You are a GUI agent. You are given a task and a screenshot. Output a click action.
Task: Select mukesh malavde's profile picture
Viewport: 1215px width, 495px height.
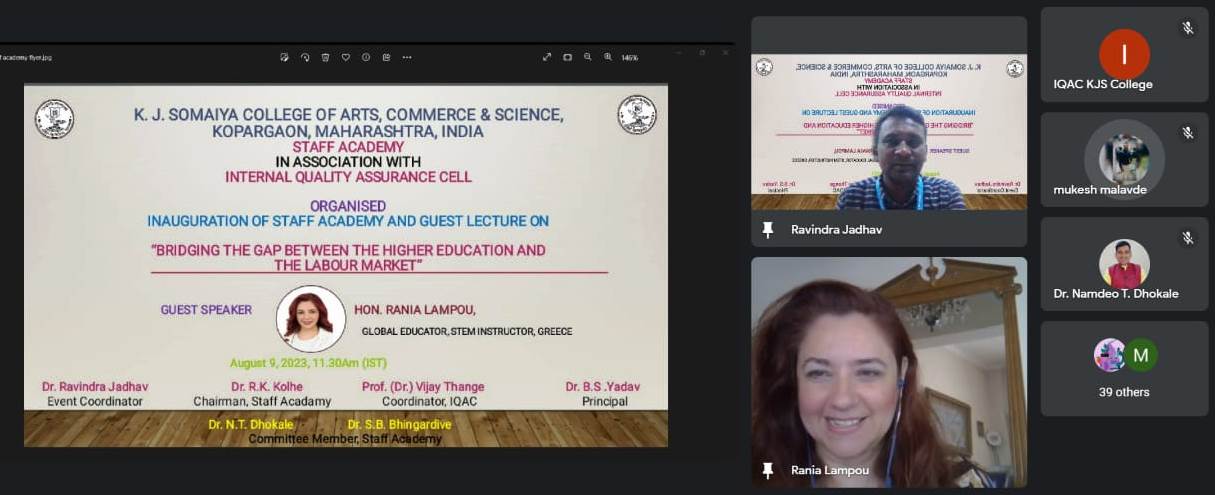click(x=1124, y=159)
